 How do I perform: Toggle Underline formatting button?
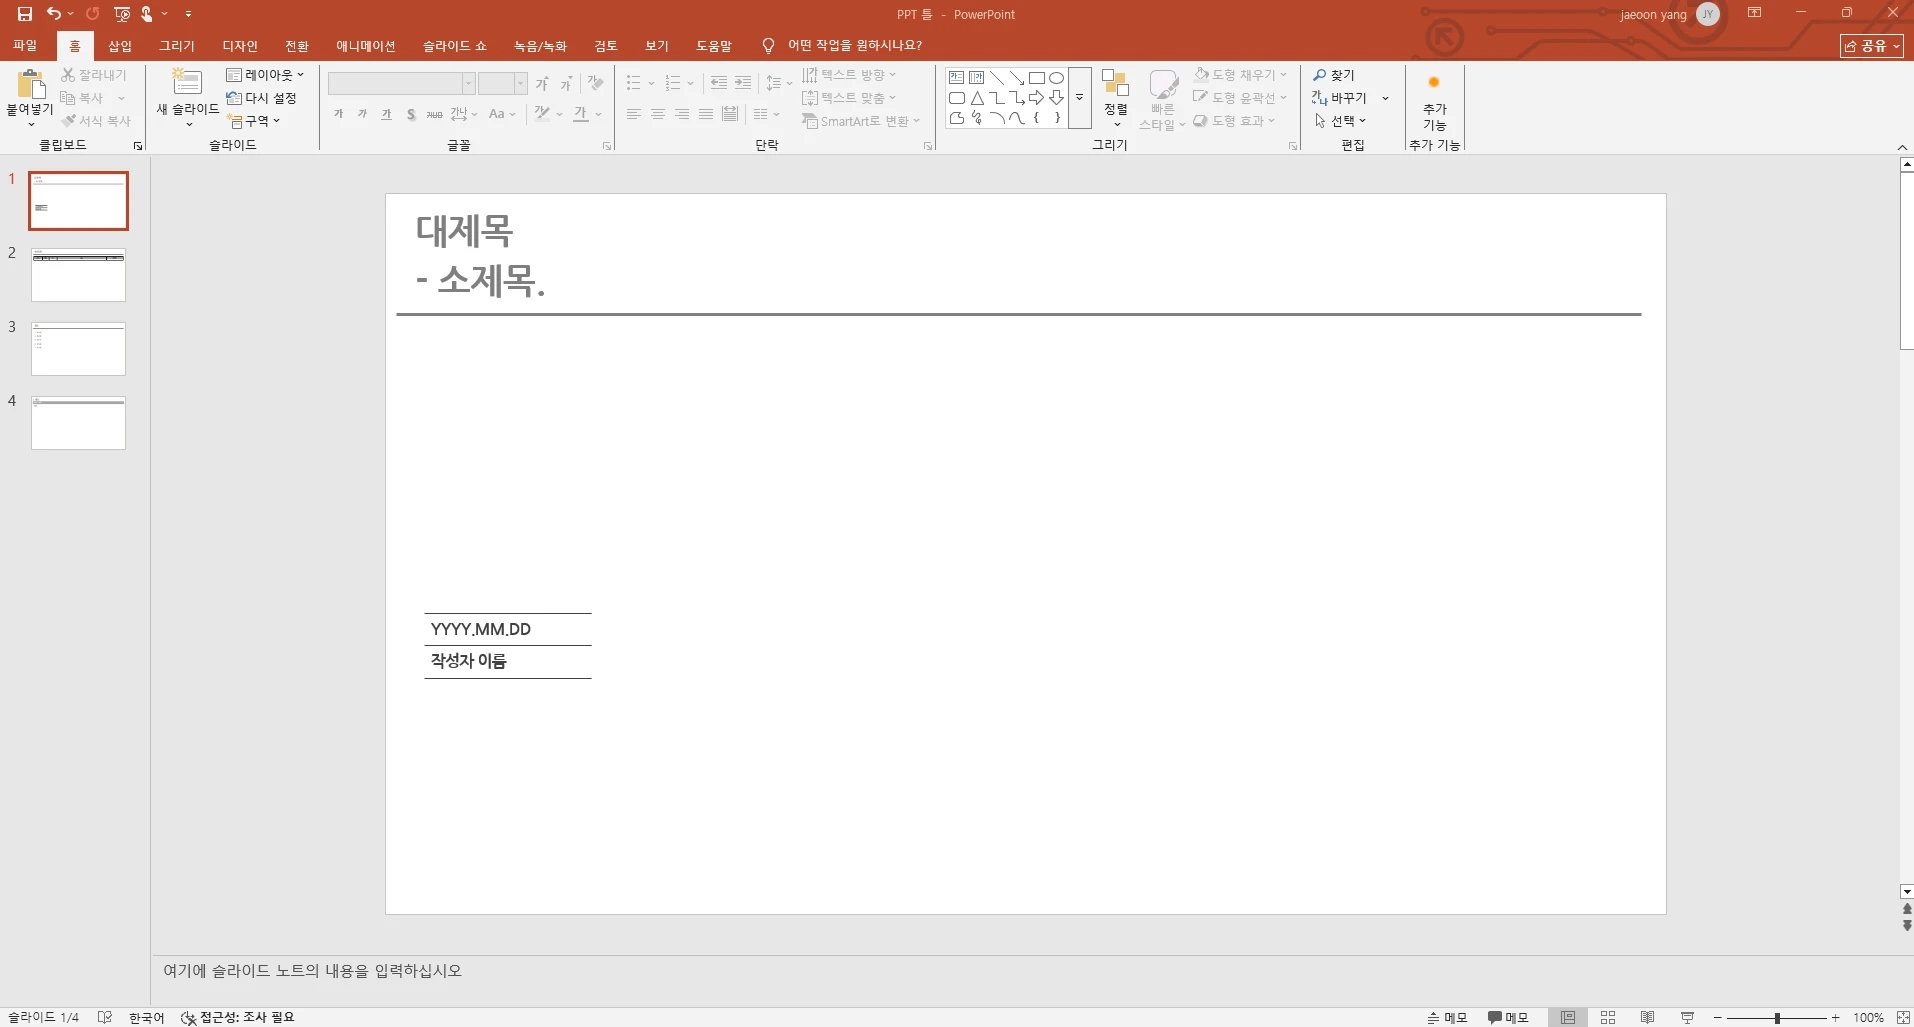[387, 115]
